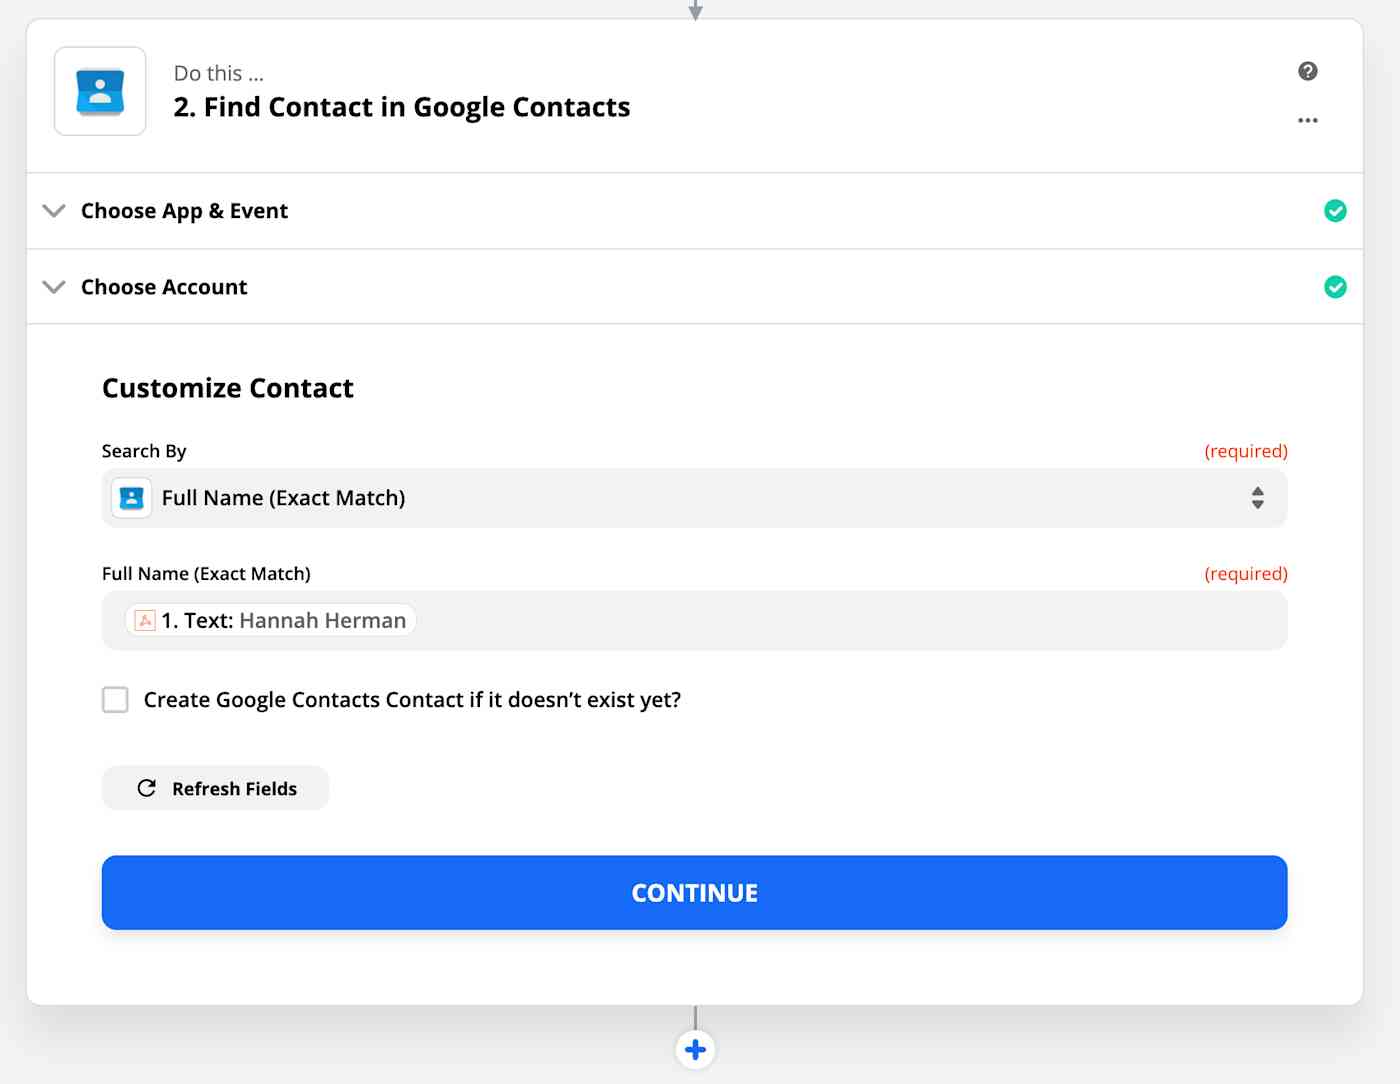Expand the Choose App & Event chevron
The width and height of the screenshot is (1400, 1084).
(54, 211)
